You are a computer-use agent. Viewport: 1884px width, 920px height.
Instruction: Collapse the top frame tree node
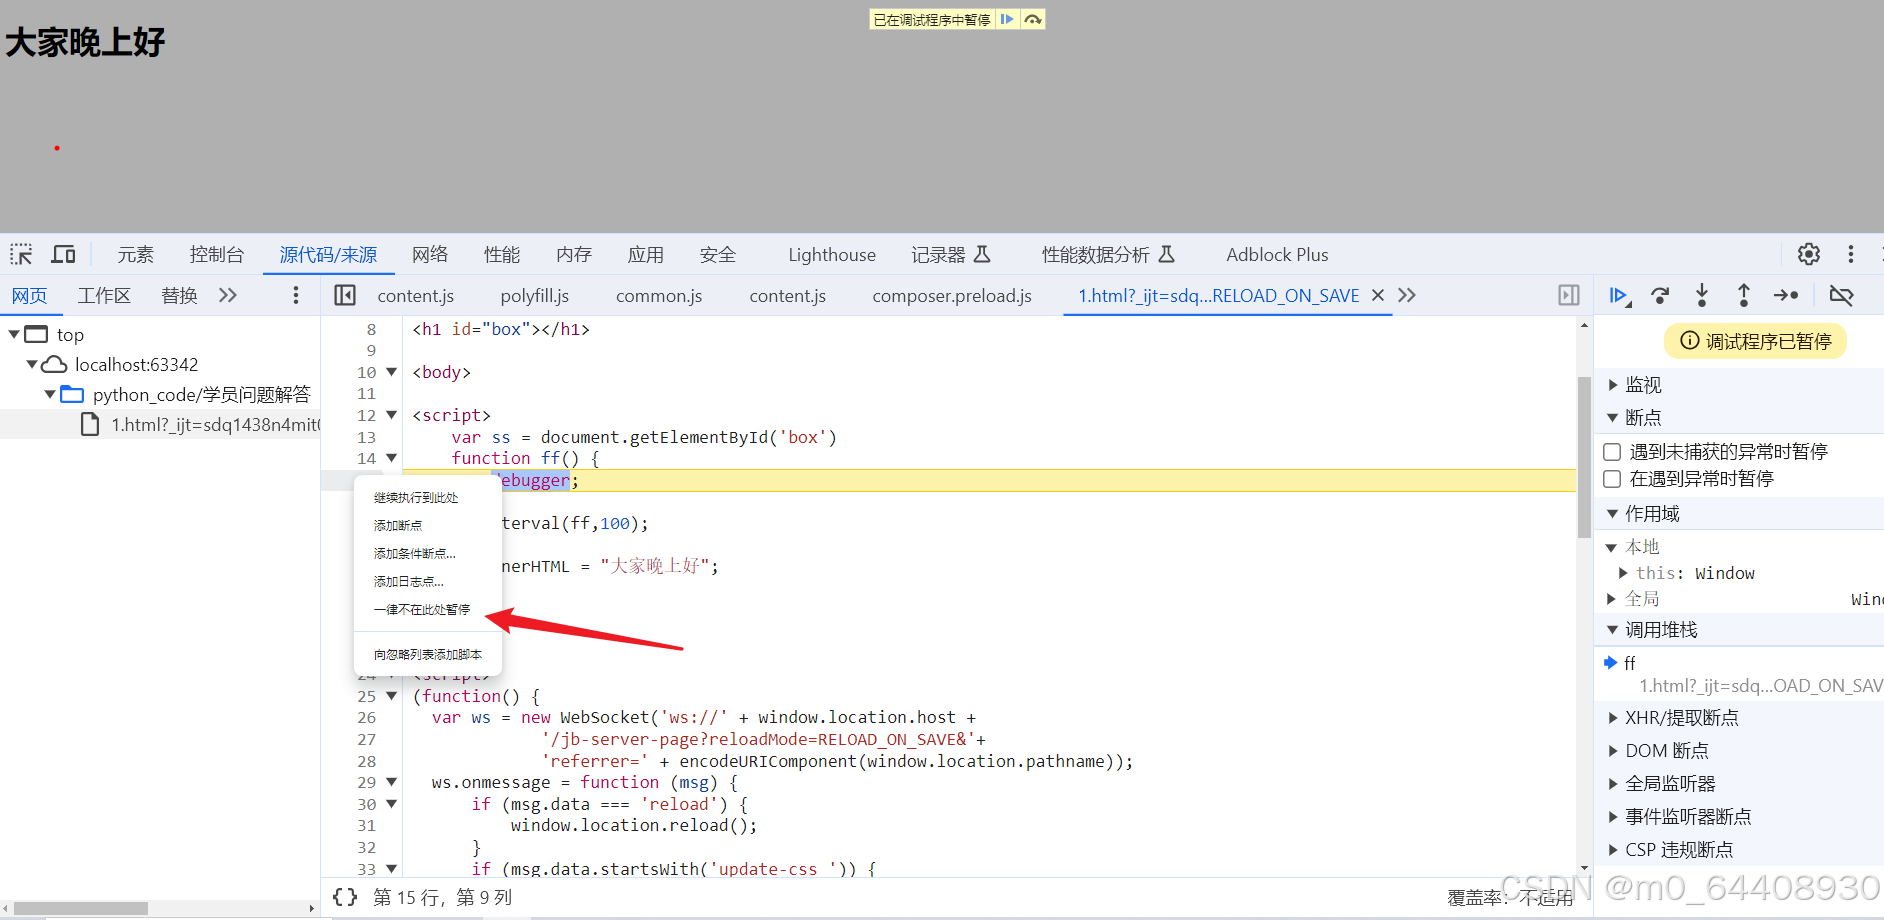pyautogui.click(x=14, y=334)
